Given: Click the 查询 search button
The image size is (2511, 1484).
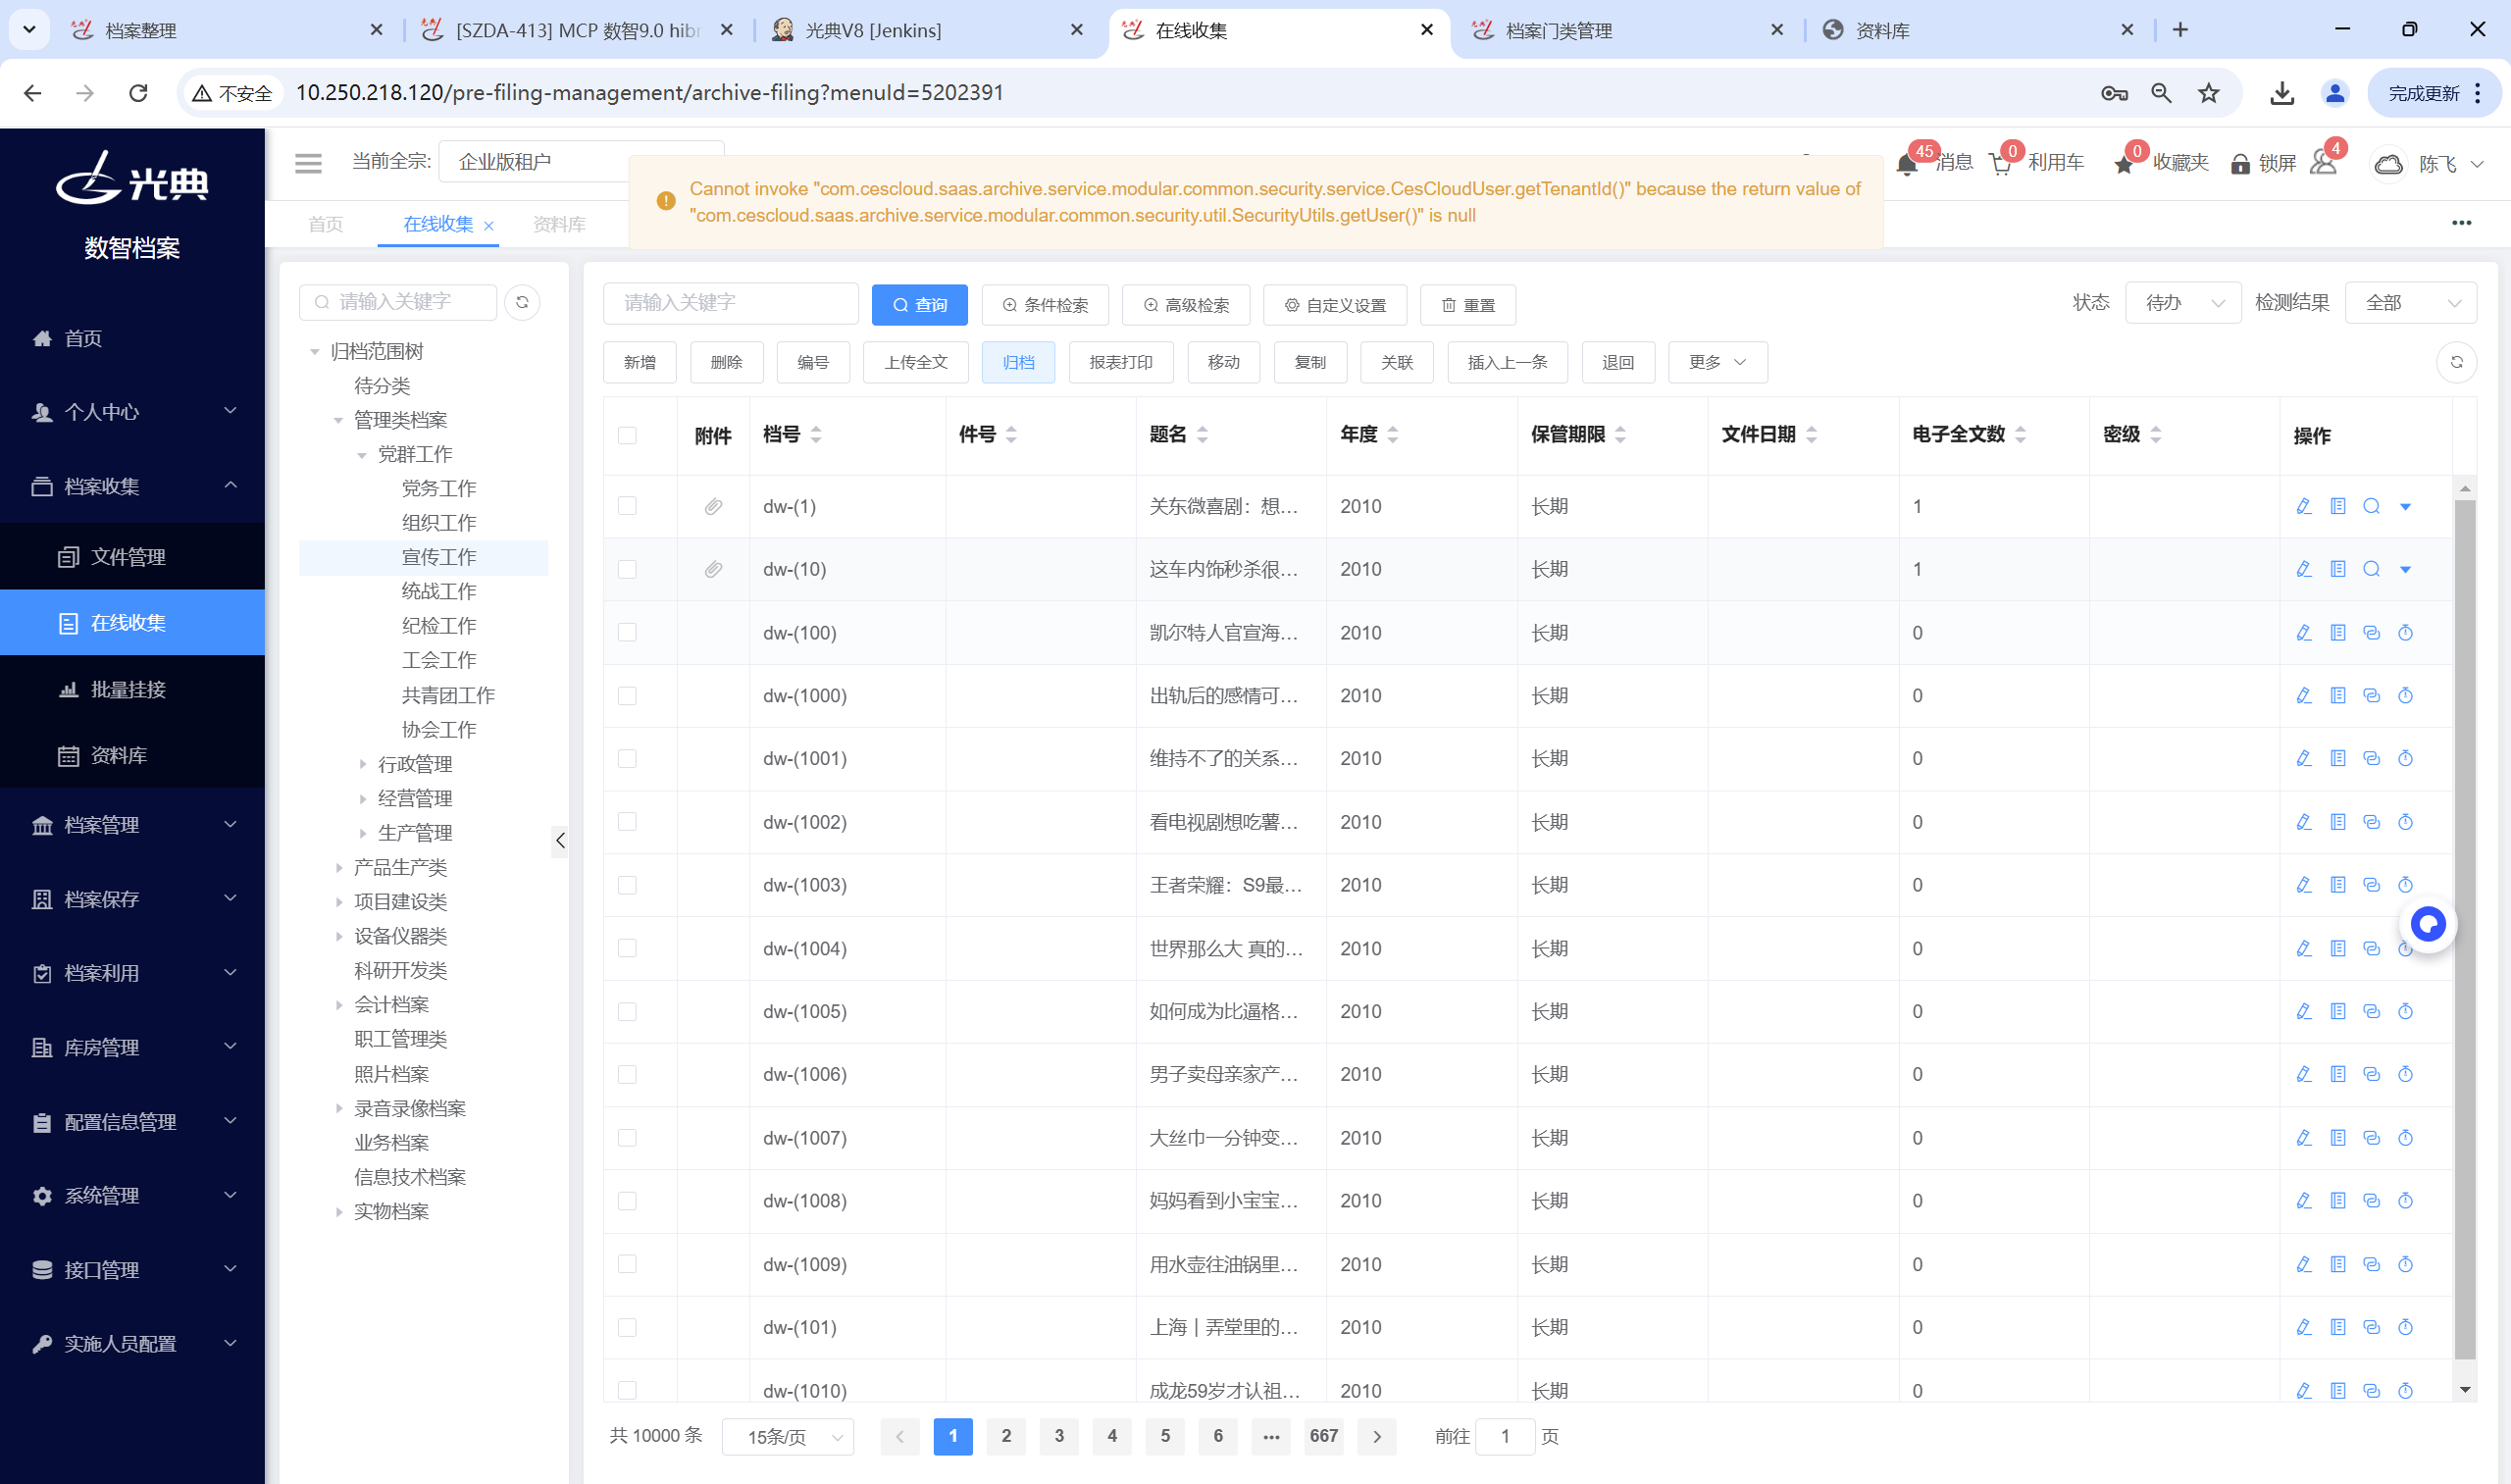Looking at the screenshot, I should pos(919,305).
